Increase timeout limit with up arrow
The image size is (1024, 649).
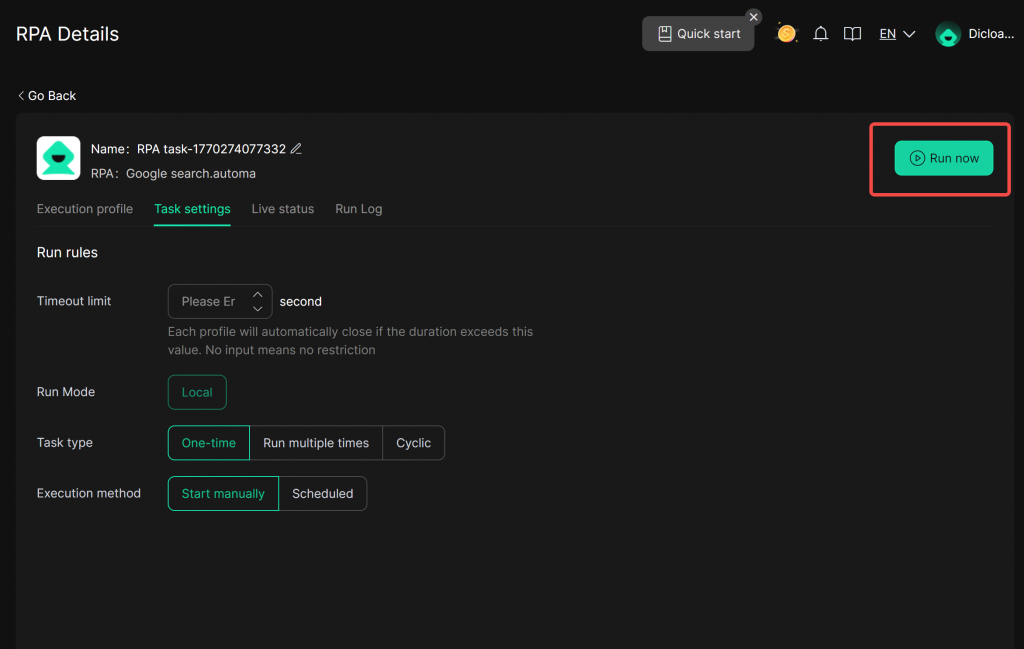coord(258,294)
